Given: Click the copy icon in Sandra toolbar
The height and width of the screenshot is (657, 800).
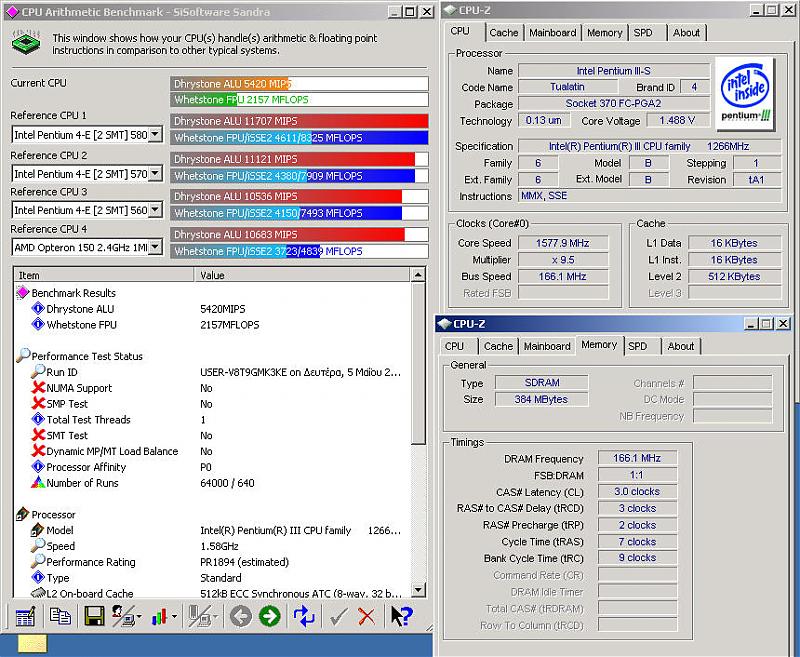Looking at the screenshot, I should (60, 616).
